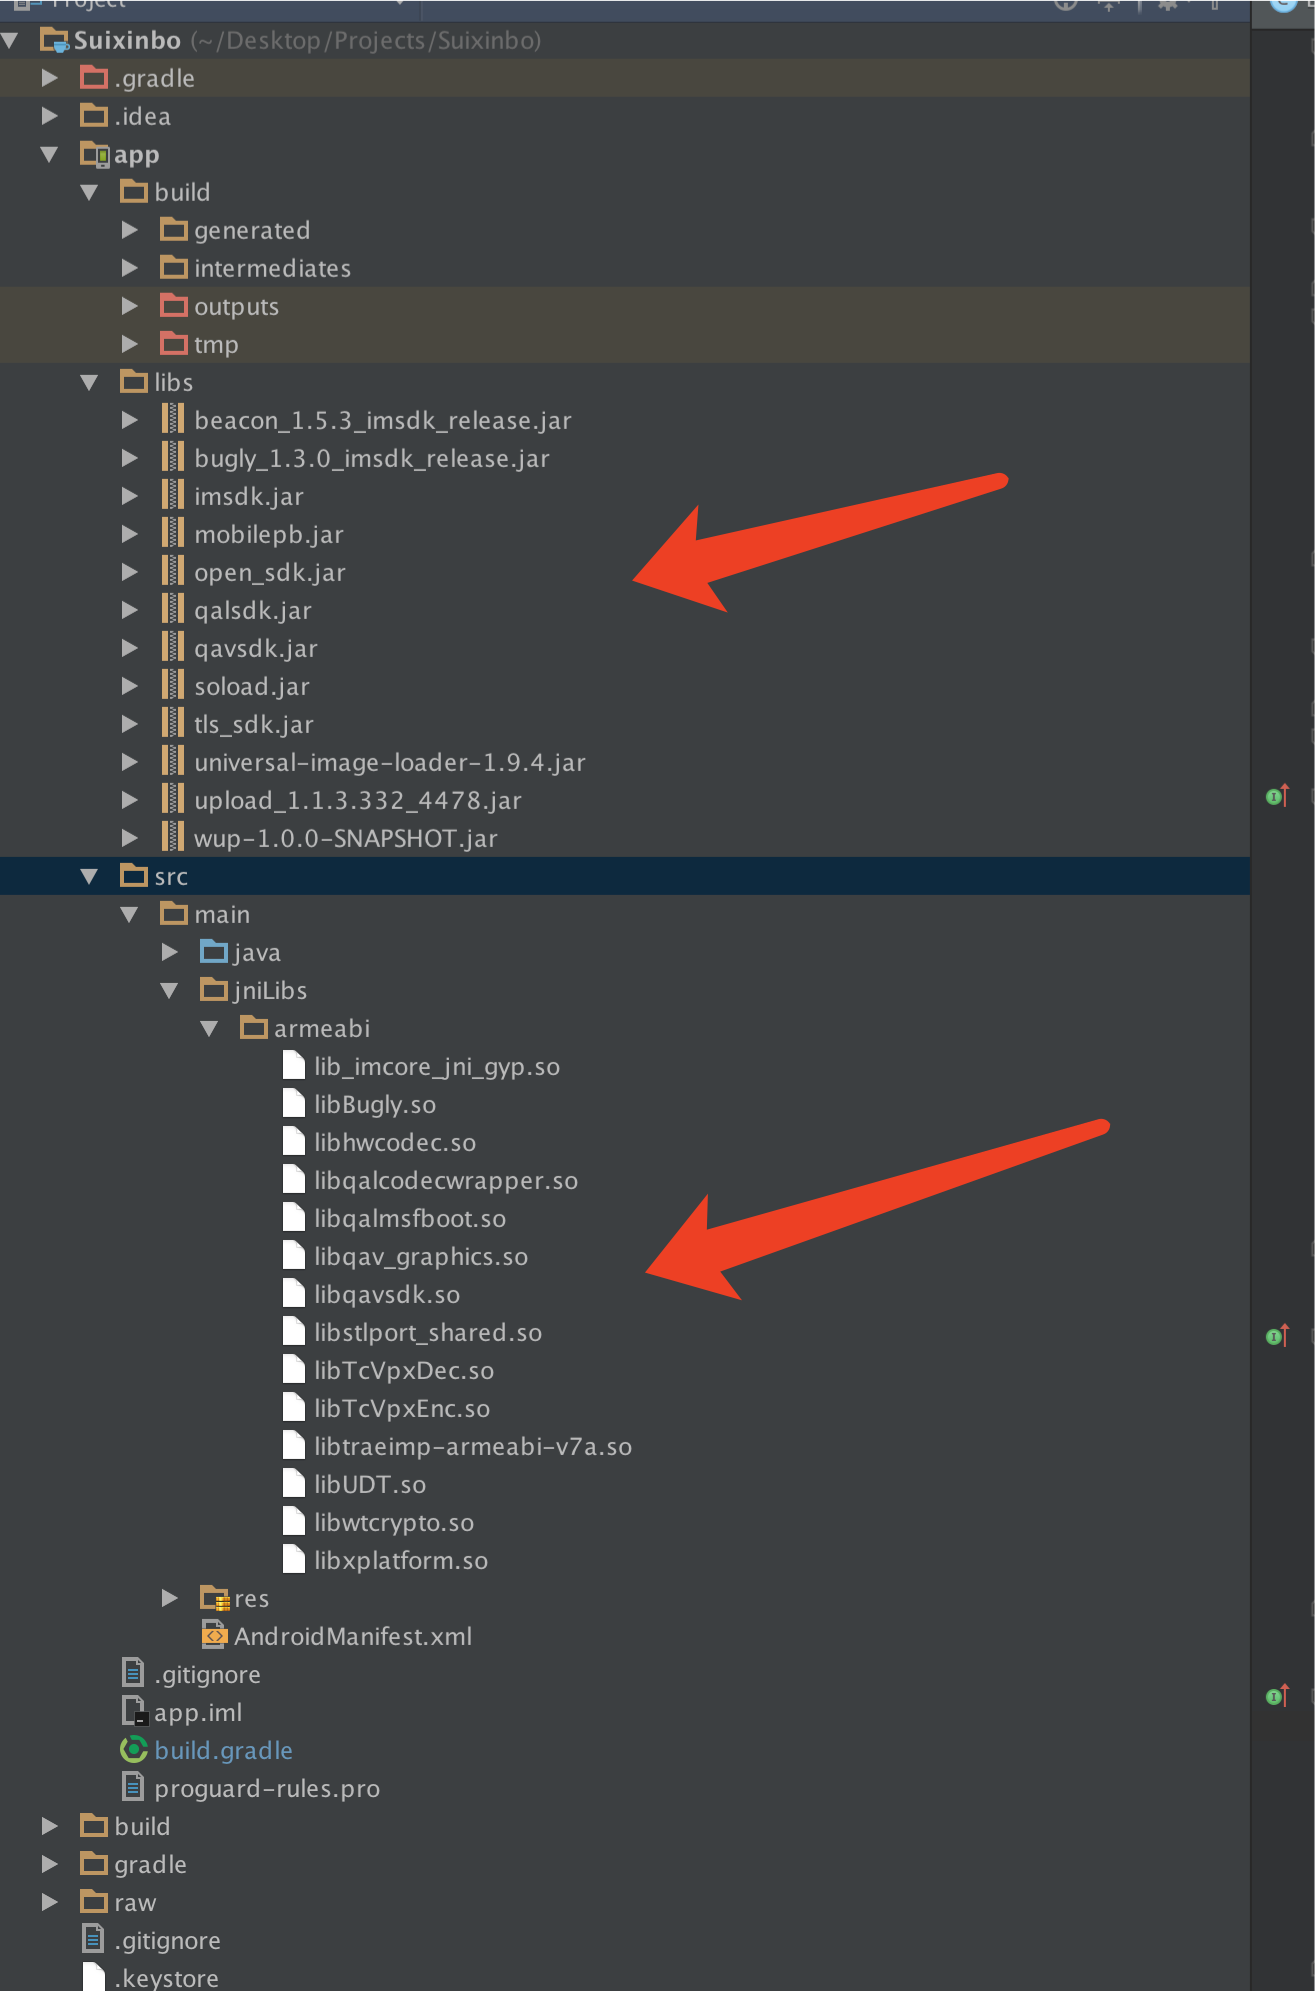The image size is (1315, 1991).
Task: Click the AndroidManifest.xml file icon
Action: [214, 1635]
